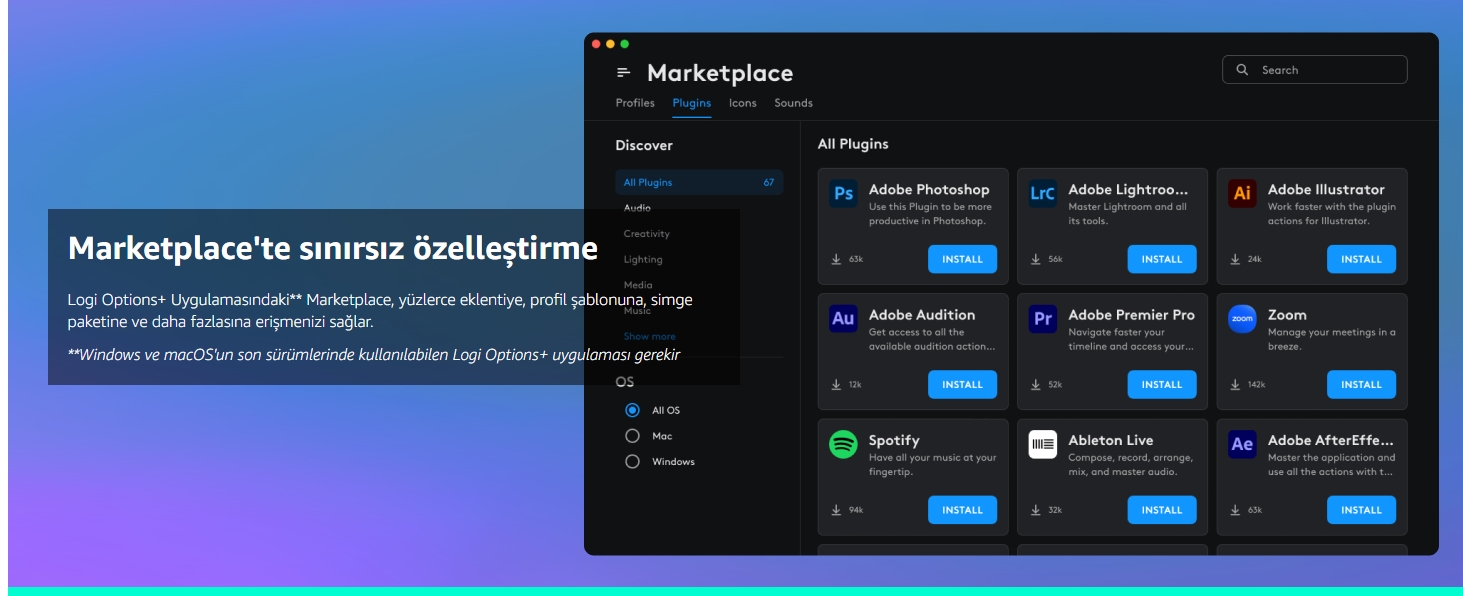Image resolution: width=1463 pixels, height=596 pixels.
Task: Expand categories with Show more
Action: 650,337
